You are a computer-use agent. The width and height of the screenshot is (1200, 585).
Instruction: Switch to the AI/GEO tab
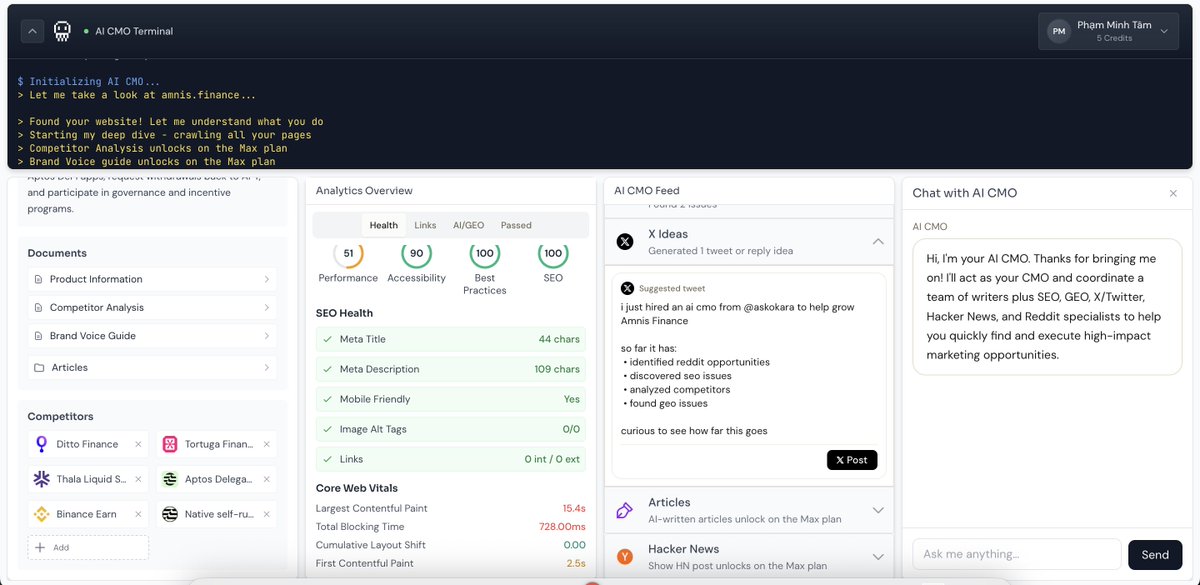(468, 225)
